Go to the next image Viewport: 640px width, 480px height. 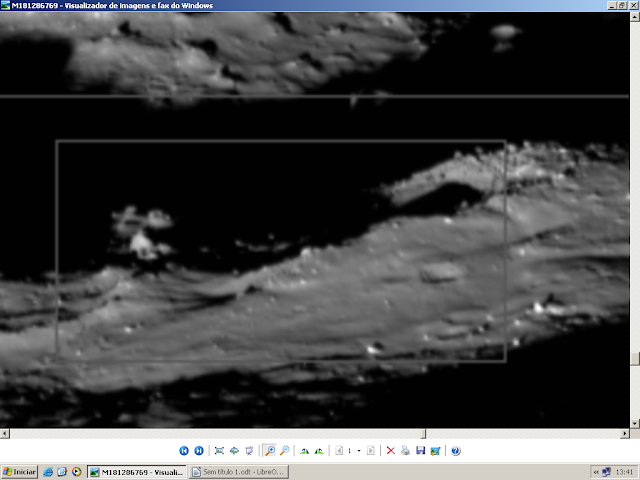tap(199, 451)
